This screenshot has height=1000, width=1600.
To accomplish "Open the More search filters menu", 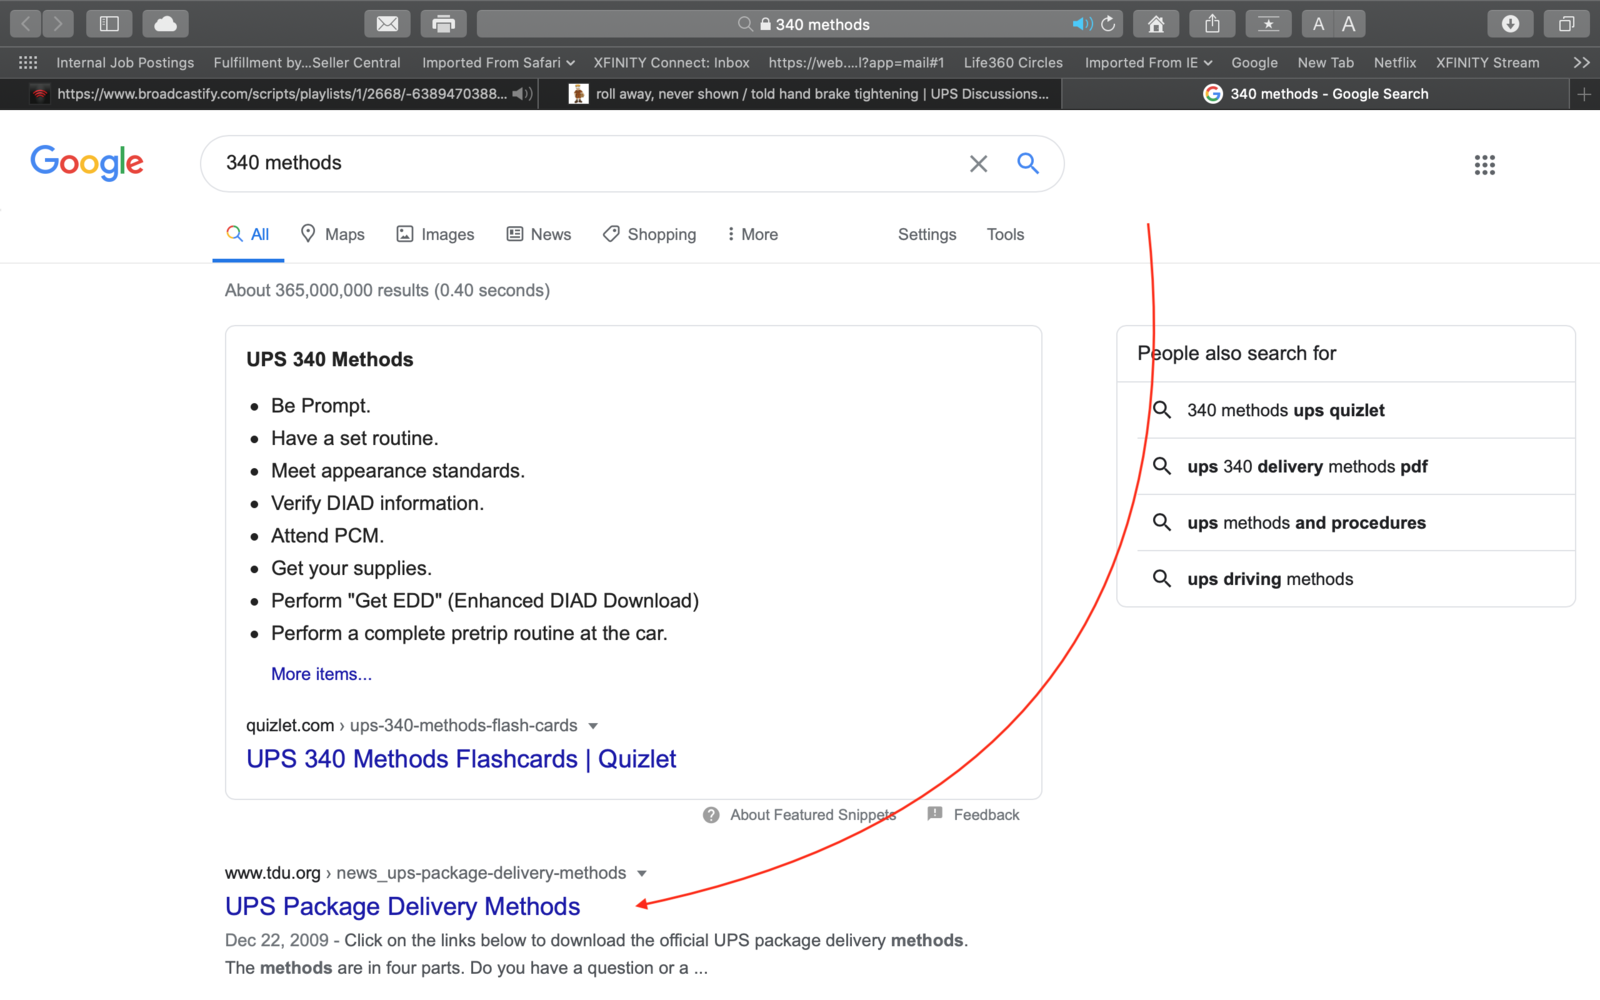I will (752, 234).
